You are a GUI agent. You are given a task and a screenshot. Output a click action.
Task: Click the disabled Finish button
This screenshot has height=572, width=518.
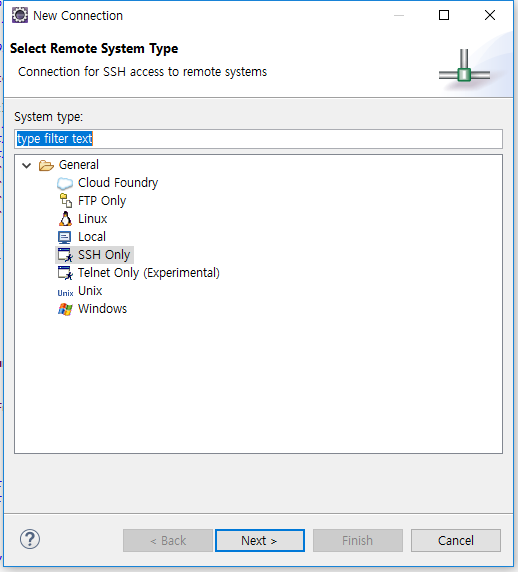[x=358, y=540]
